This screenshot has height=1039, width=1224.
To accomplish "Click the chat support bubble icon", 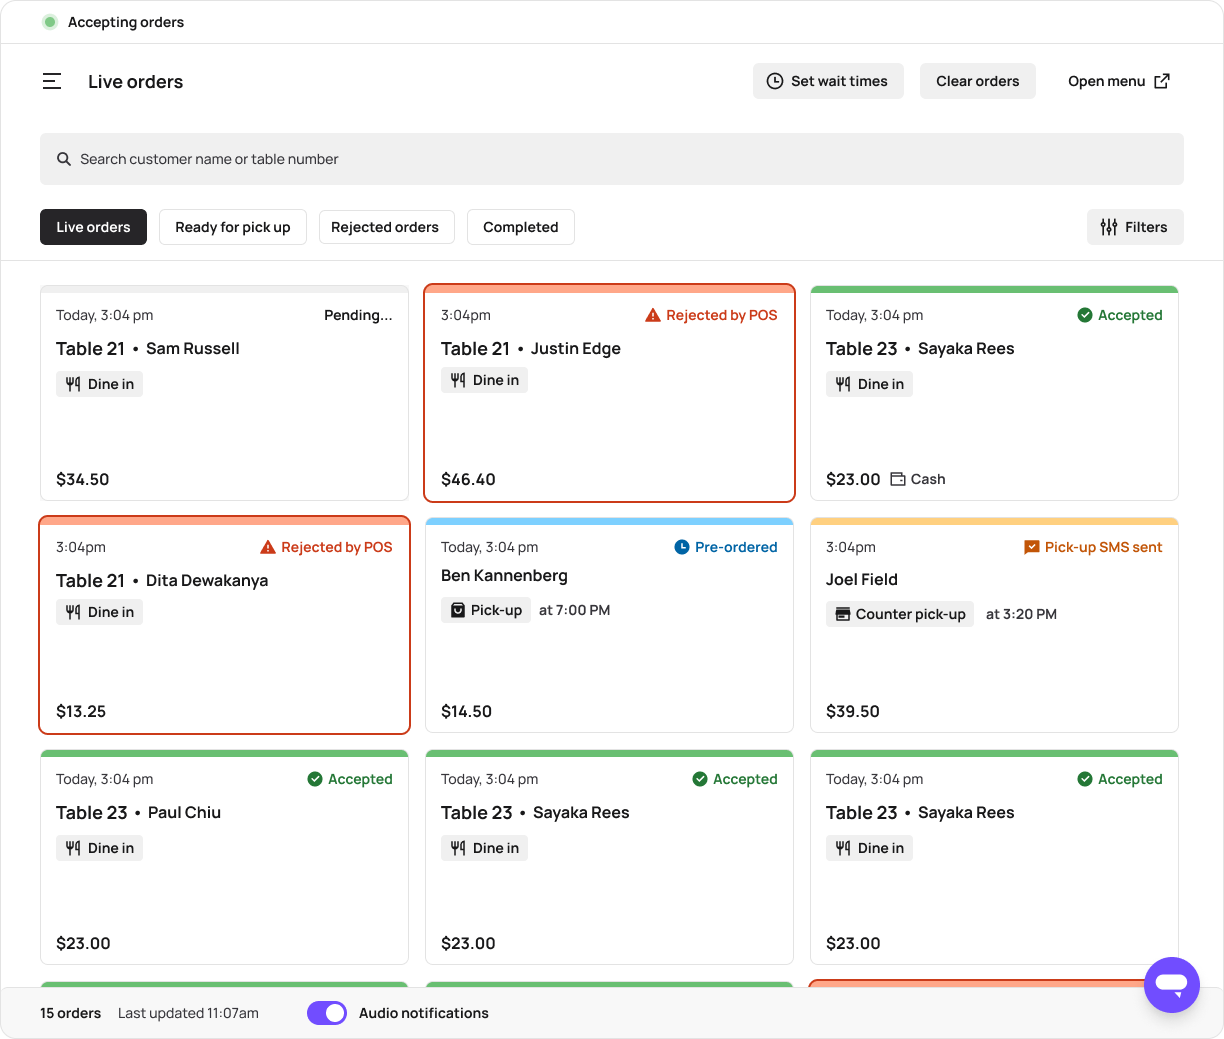I will coord(1171,985).
